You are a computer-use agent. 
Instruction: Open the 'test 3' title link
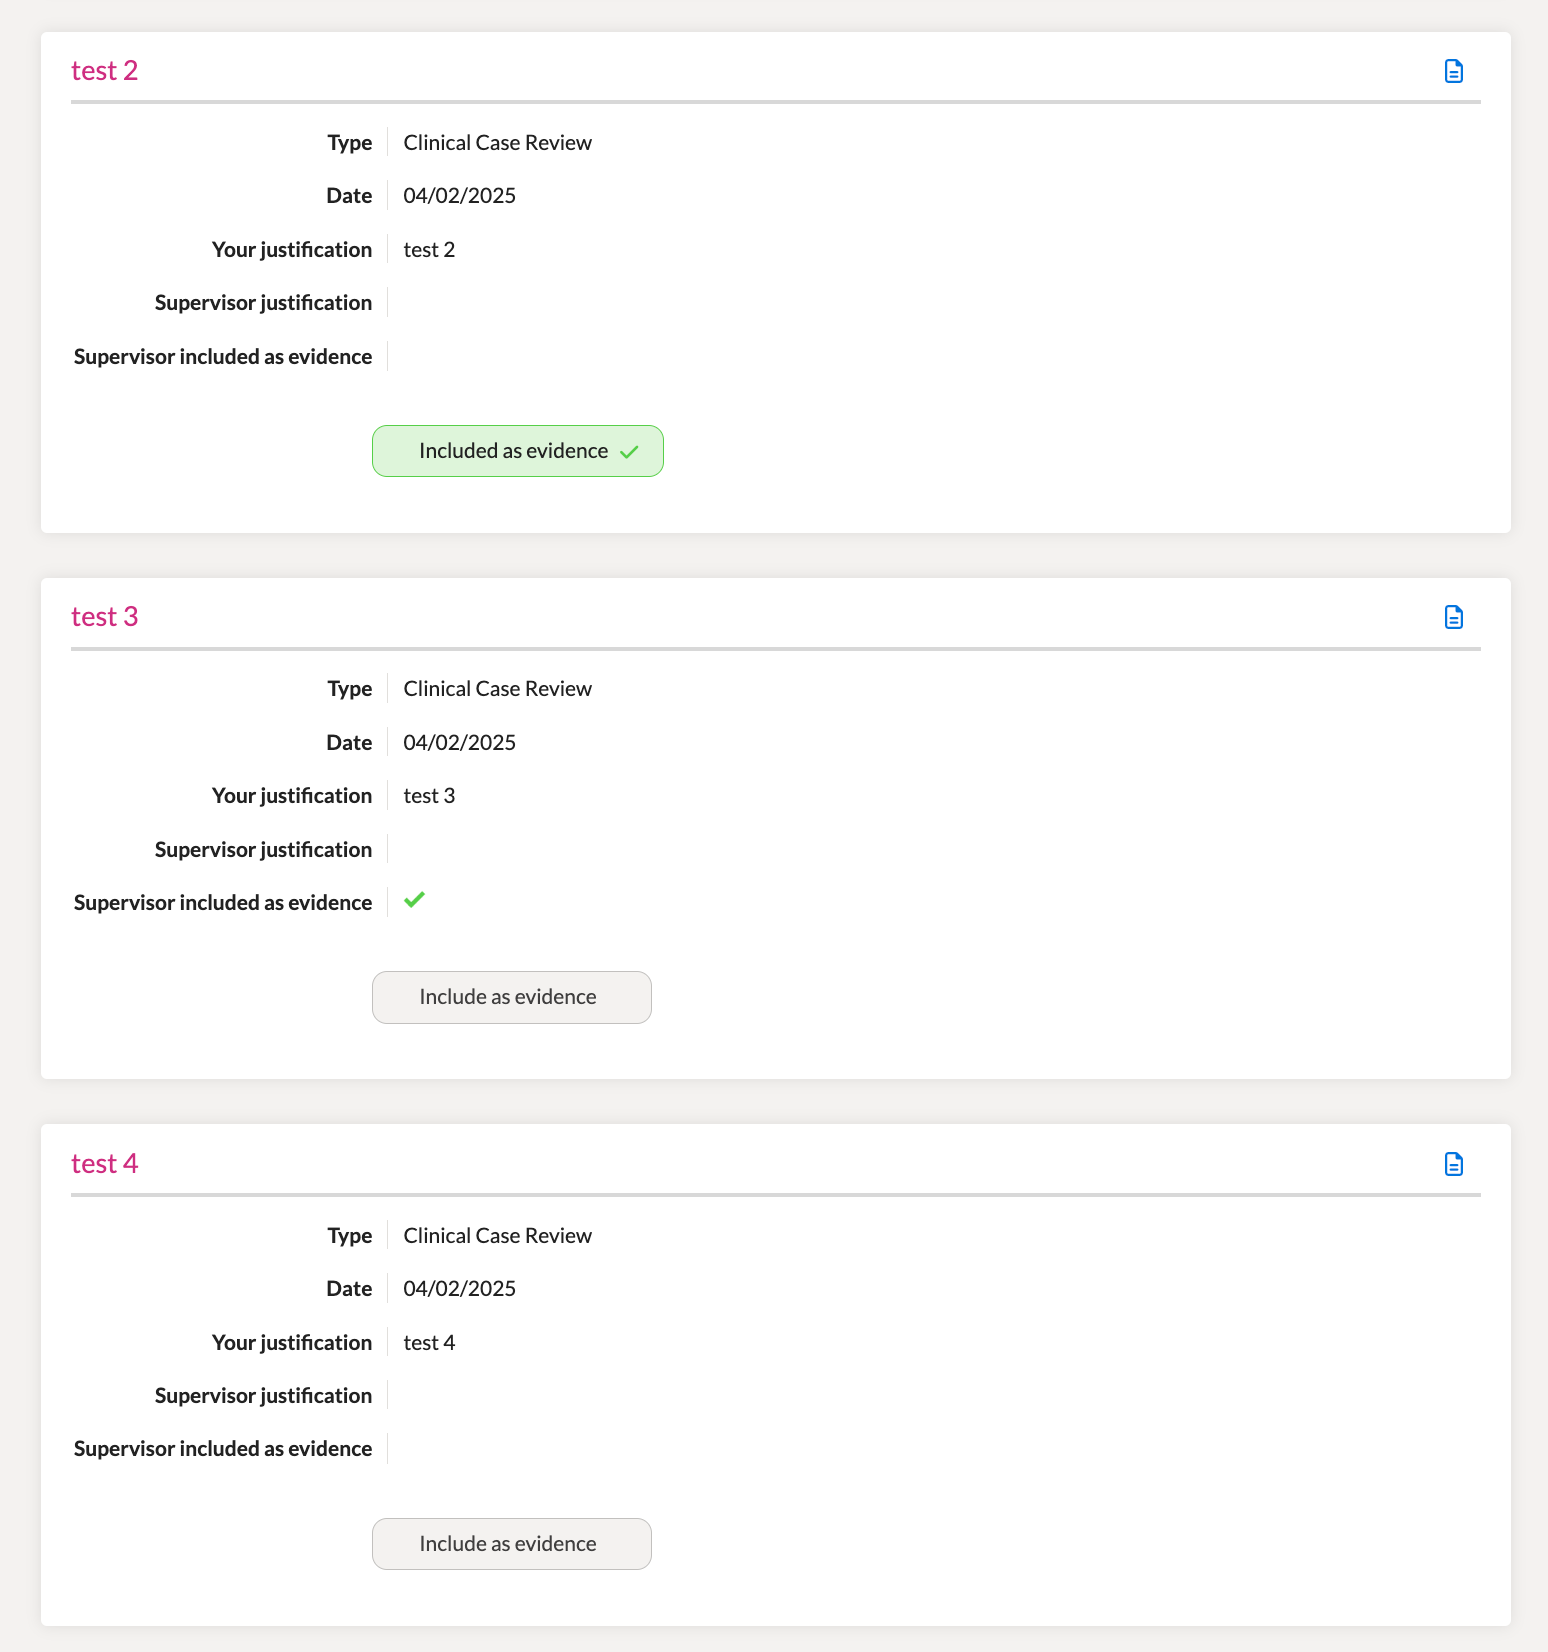[x=104, y=617]
